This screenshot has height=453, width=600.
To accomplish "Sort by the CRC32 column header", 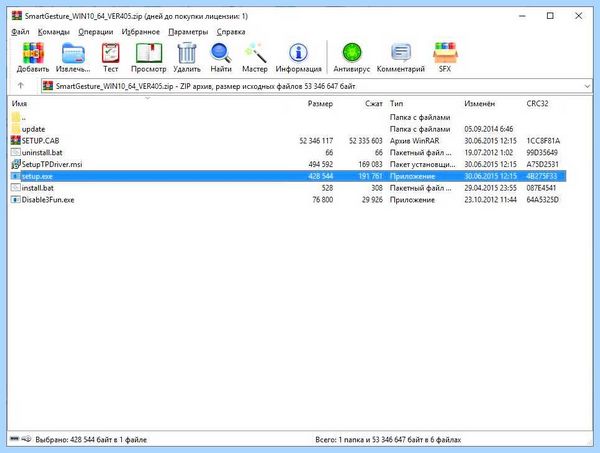I will point(537,103).
